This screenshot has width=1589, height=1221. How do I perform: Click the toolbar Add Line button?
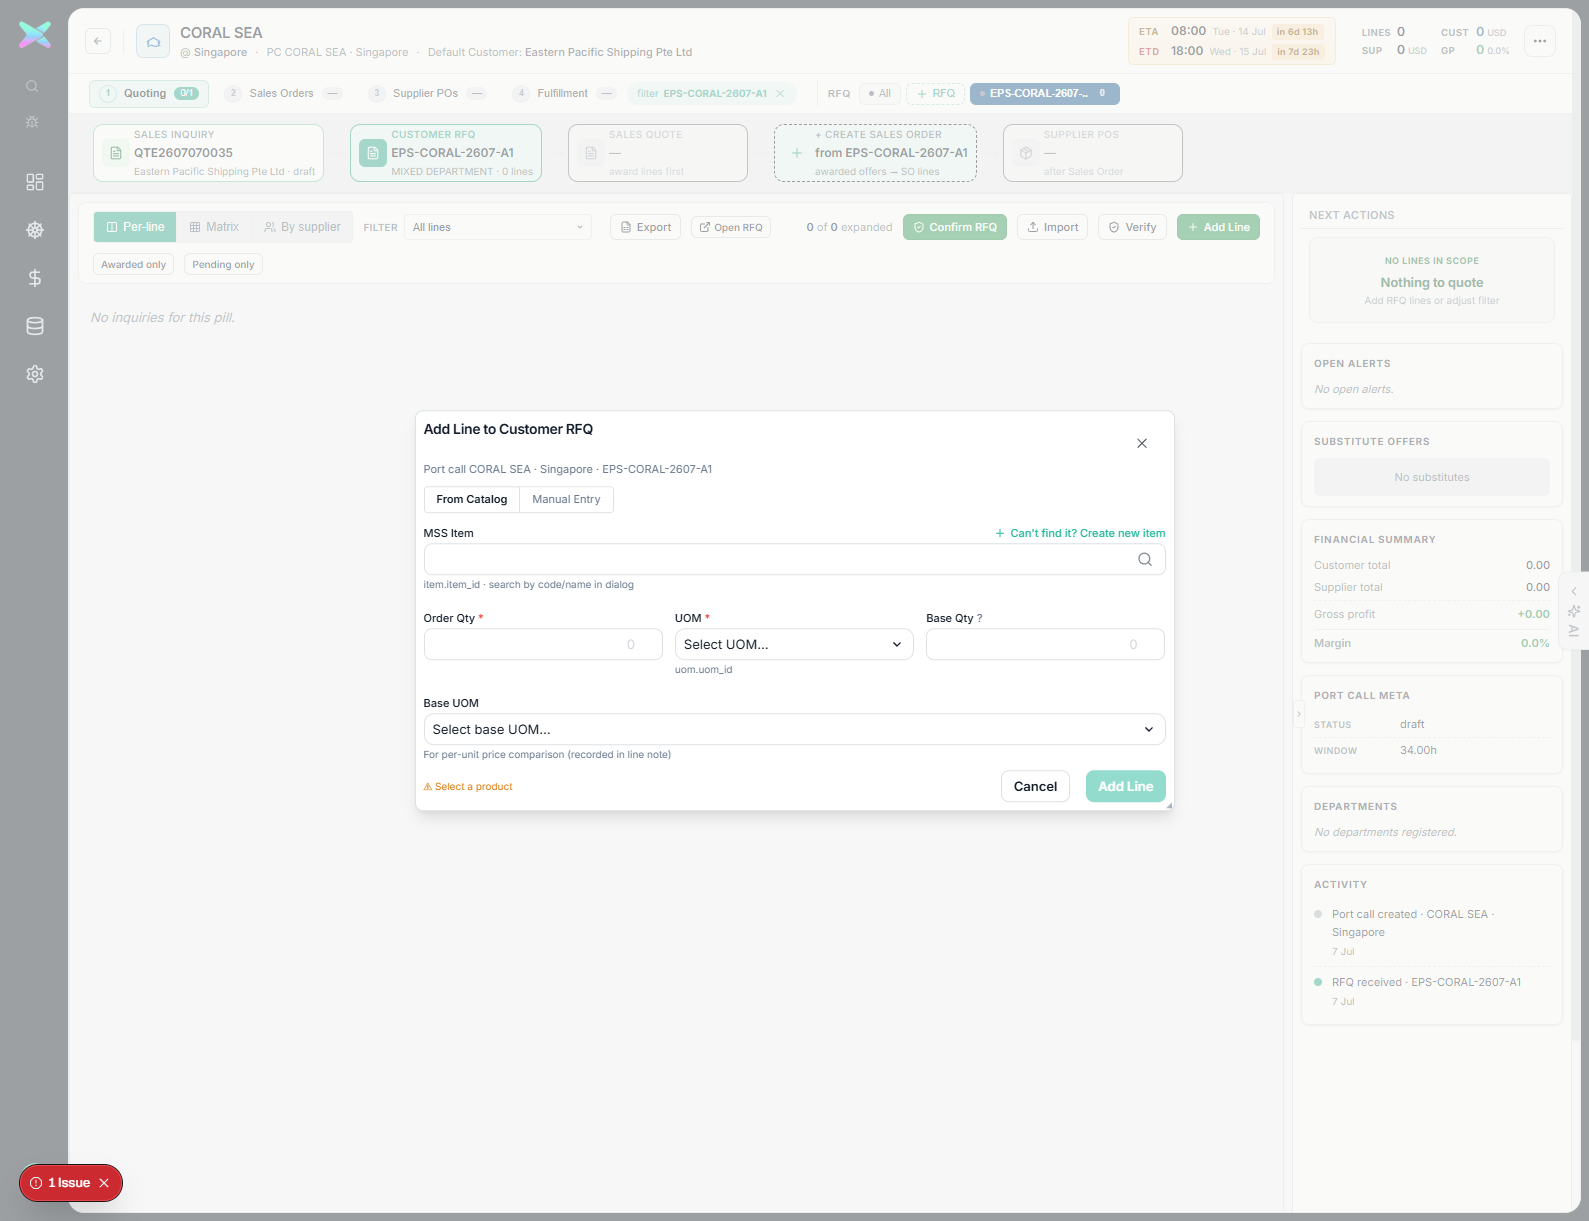[1218, 227]
